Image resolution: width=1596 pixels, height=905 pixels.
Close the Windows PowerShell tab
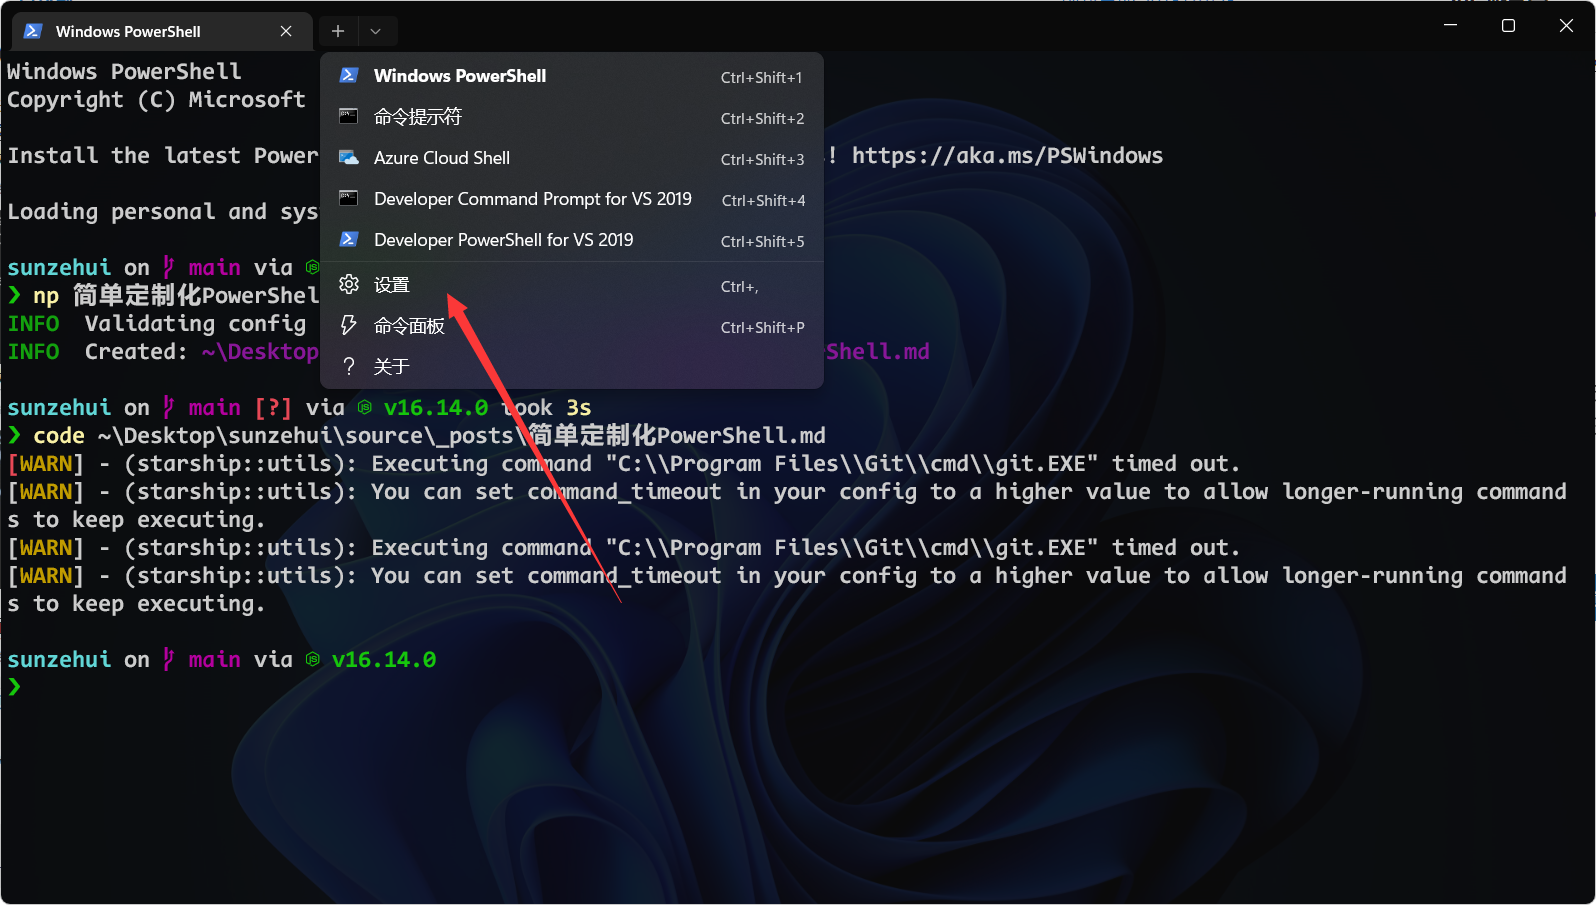286,31
